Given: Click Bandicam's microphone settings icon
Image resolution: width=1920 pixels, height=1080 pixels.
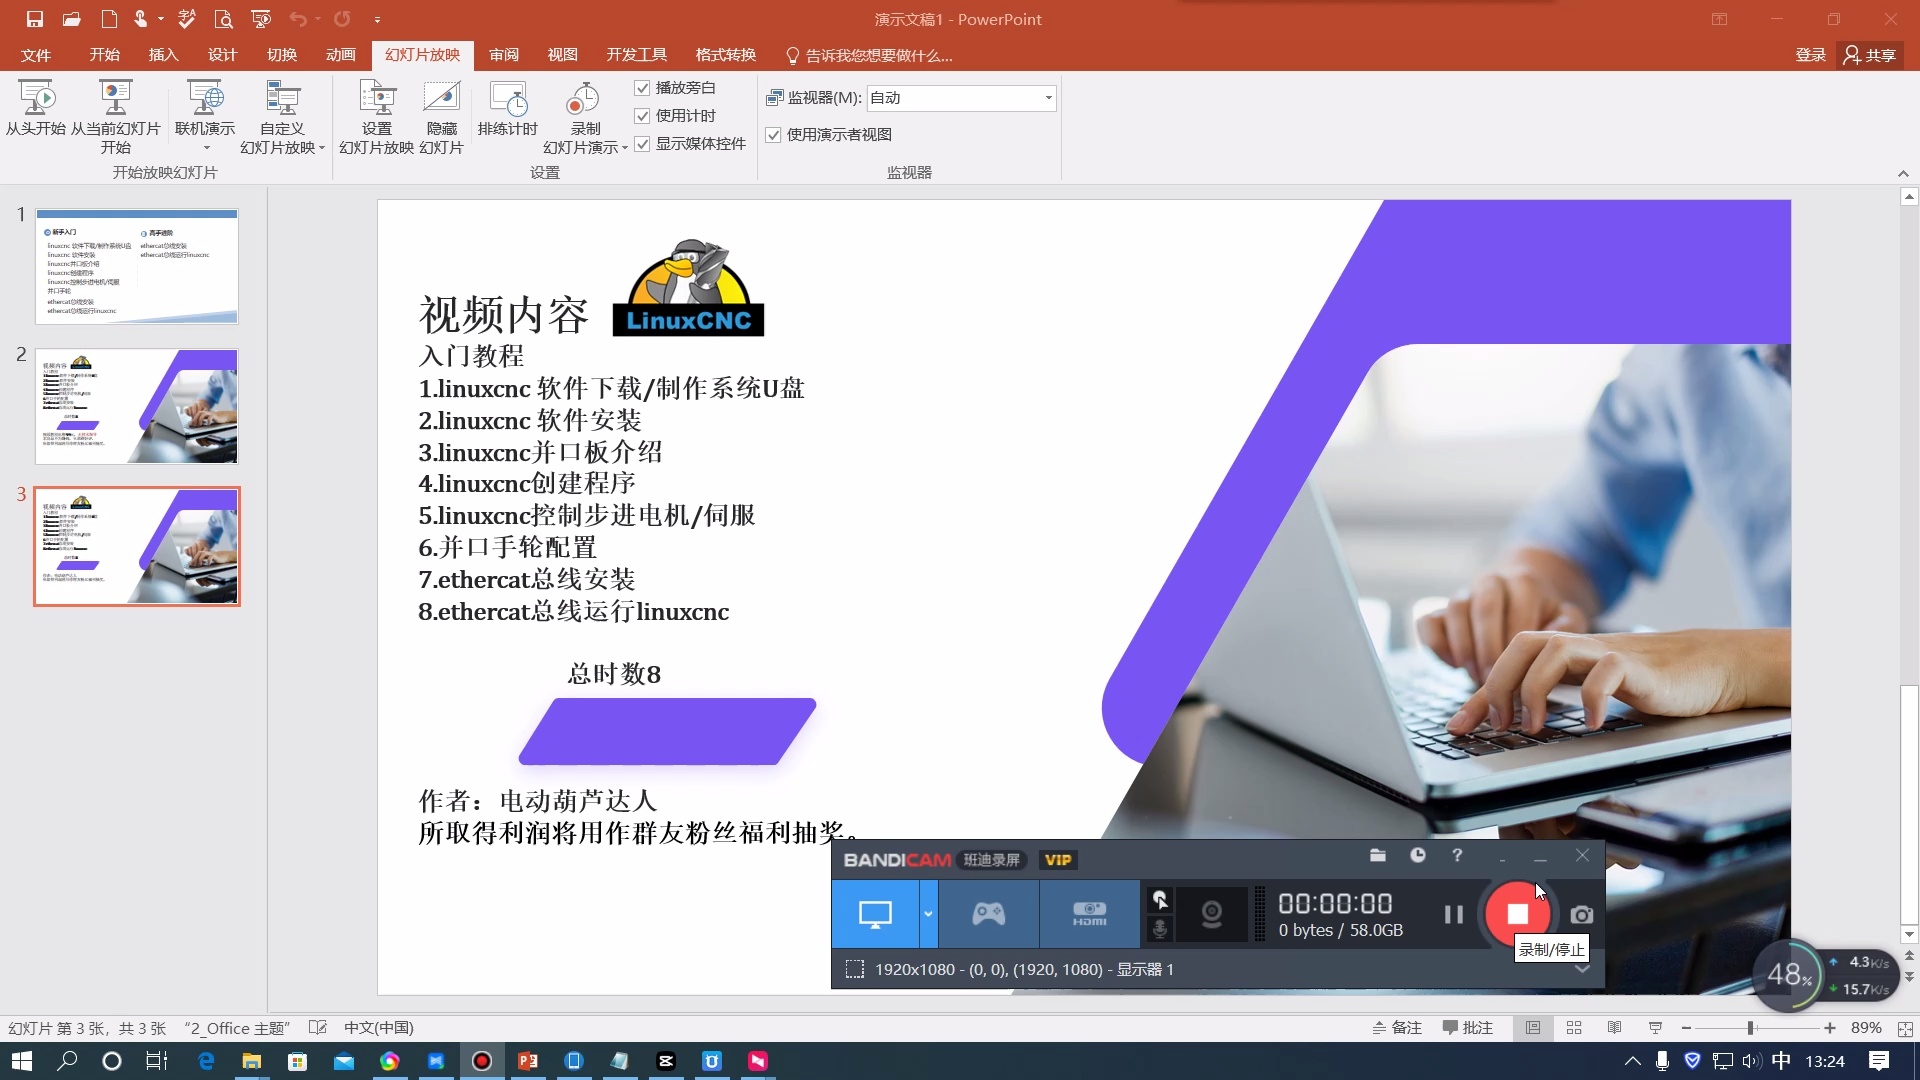Looking at the screenshot, I should pyautogui.click(x=1160, y=929).
